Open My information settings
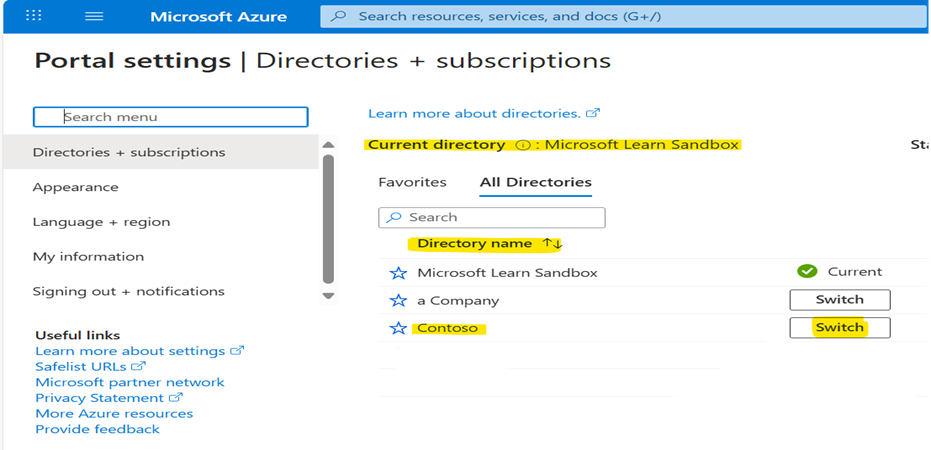The width and height of the screenshot is (931, 450). 88,256
